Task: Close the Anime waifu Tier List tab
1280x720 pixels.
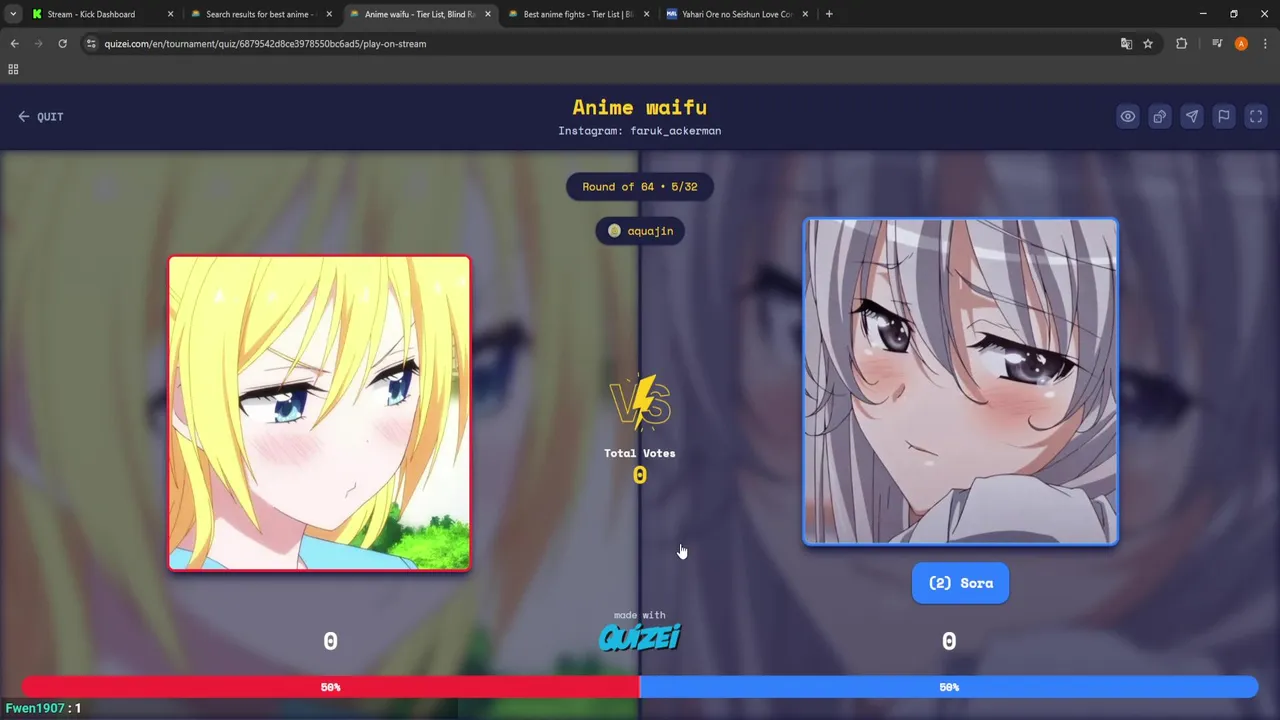Action: click(x=488, y=14)
